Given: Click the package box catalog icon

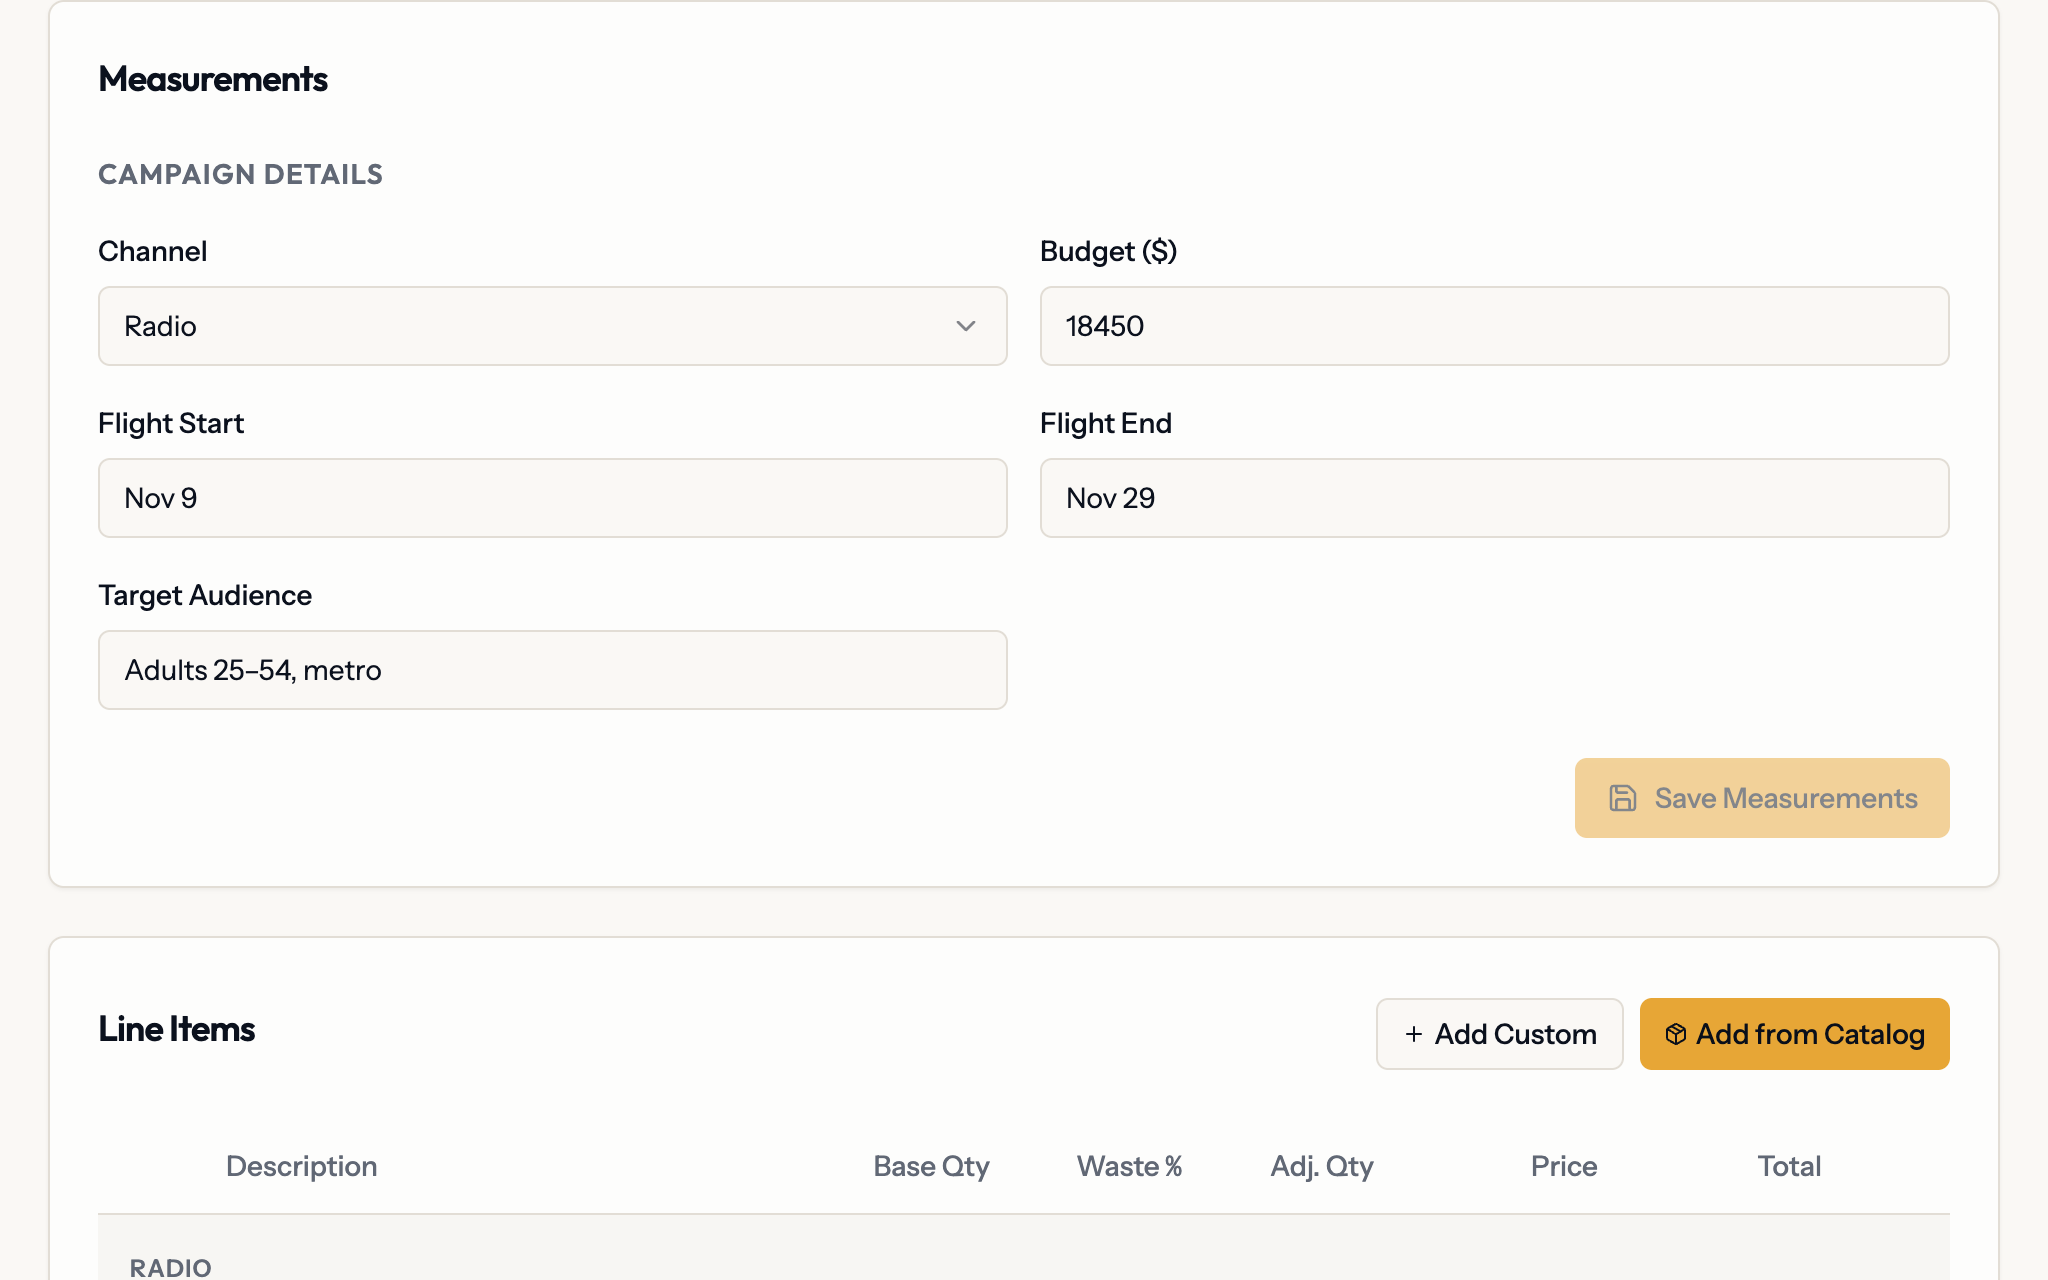Looking at the screenshot, I should click(1676, 1034).
